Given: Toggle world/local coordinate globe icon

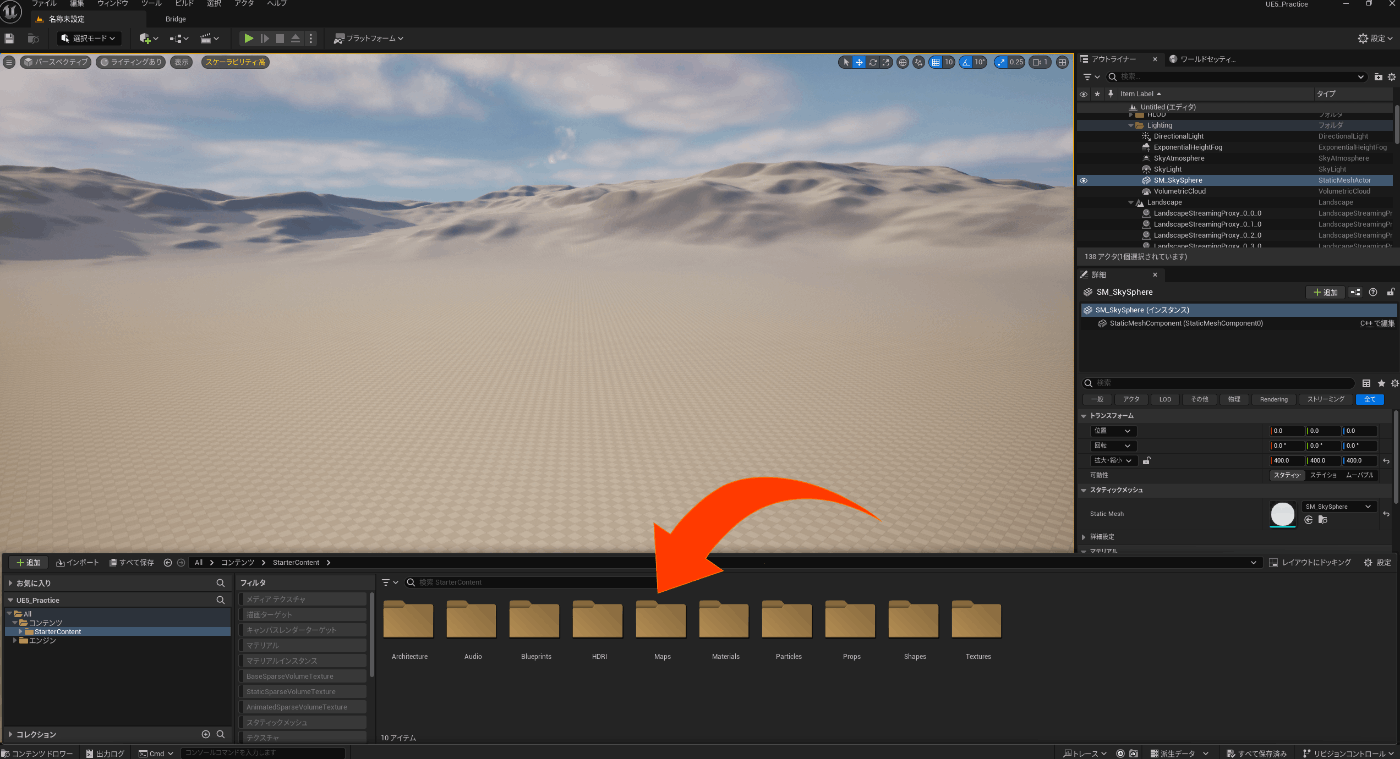Looking at the screenshot, I should pos(903,62).
